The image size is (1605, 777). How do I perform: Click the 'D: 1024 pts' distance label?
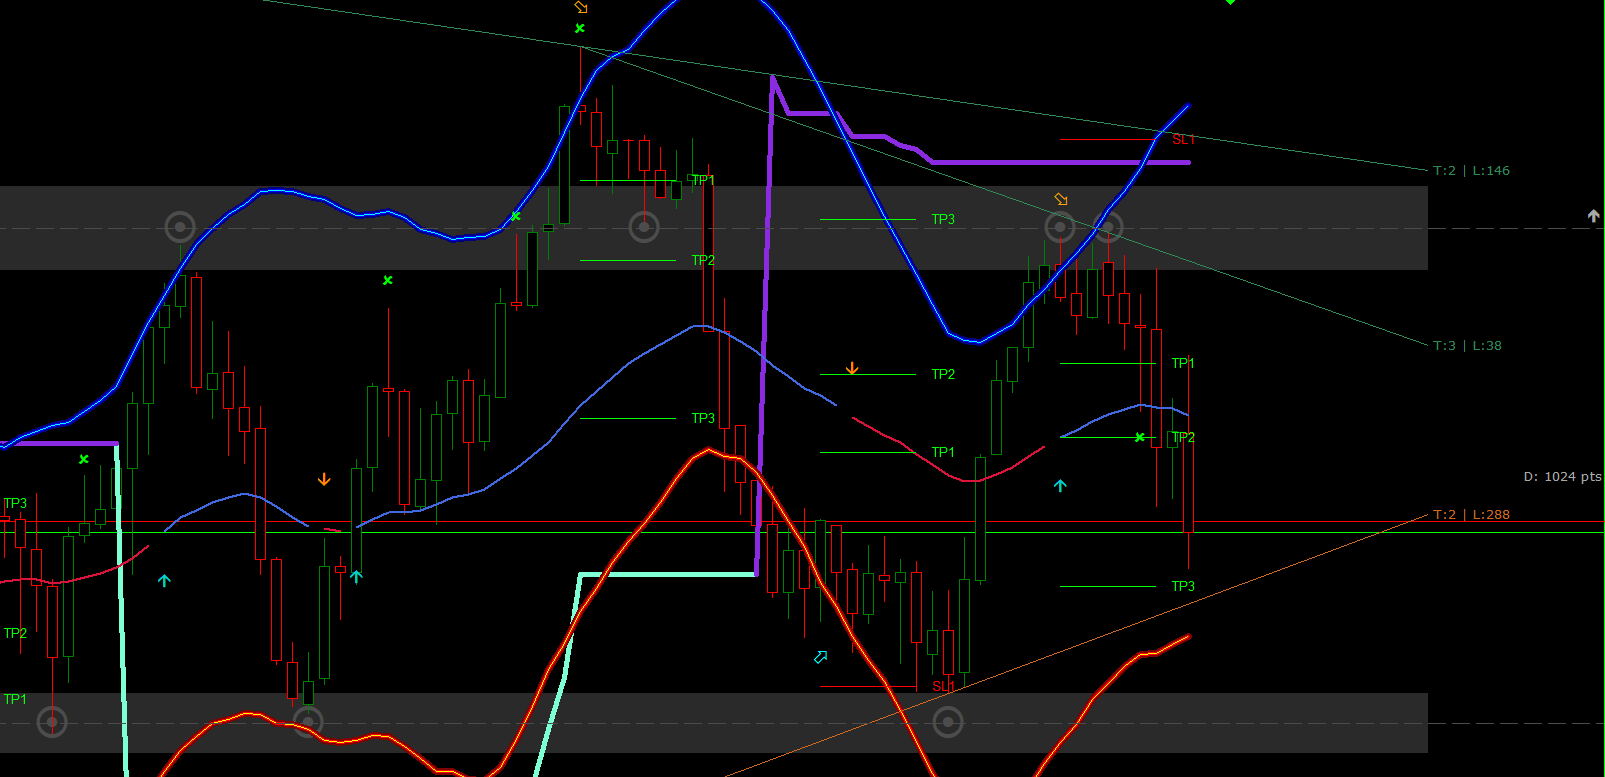(x=1562, y=477)
